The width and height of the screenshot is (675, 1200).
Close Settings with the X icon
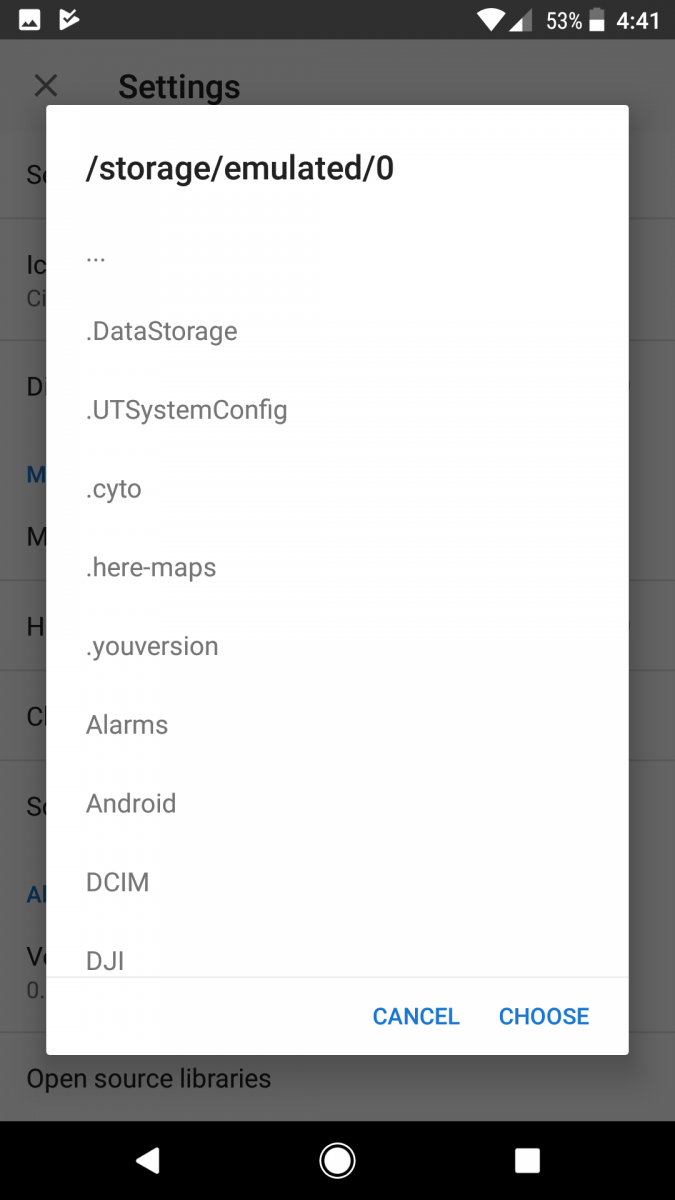(x=46, y=86)
